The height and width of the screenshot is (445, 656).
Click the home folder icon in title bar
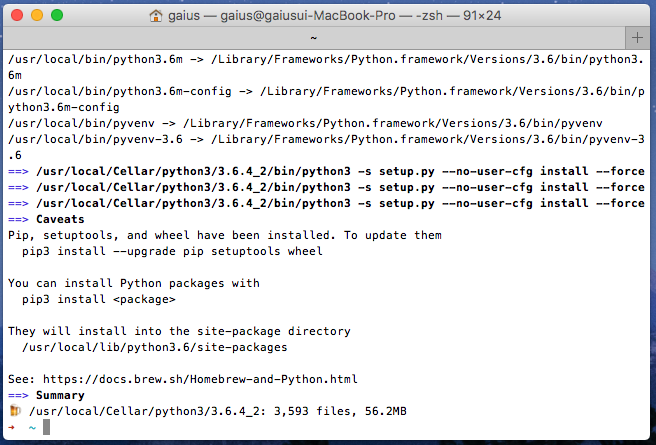pos(156,16)
